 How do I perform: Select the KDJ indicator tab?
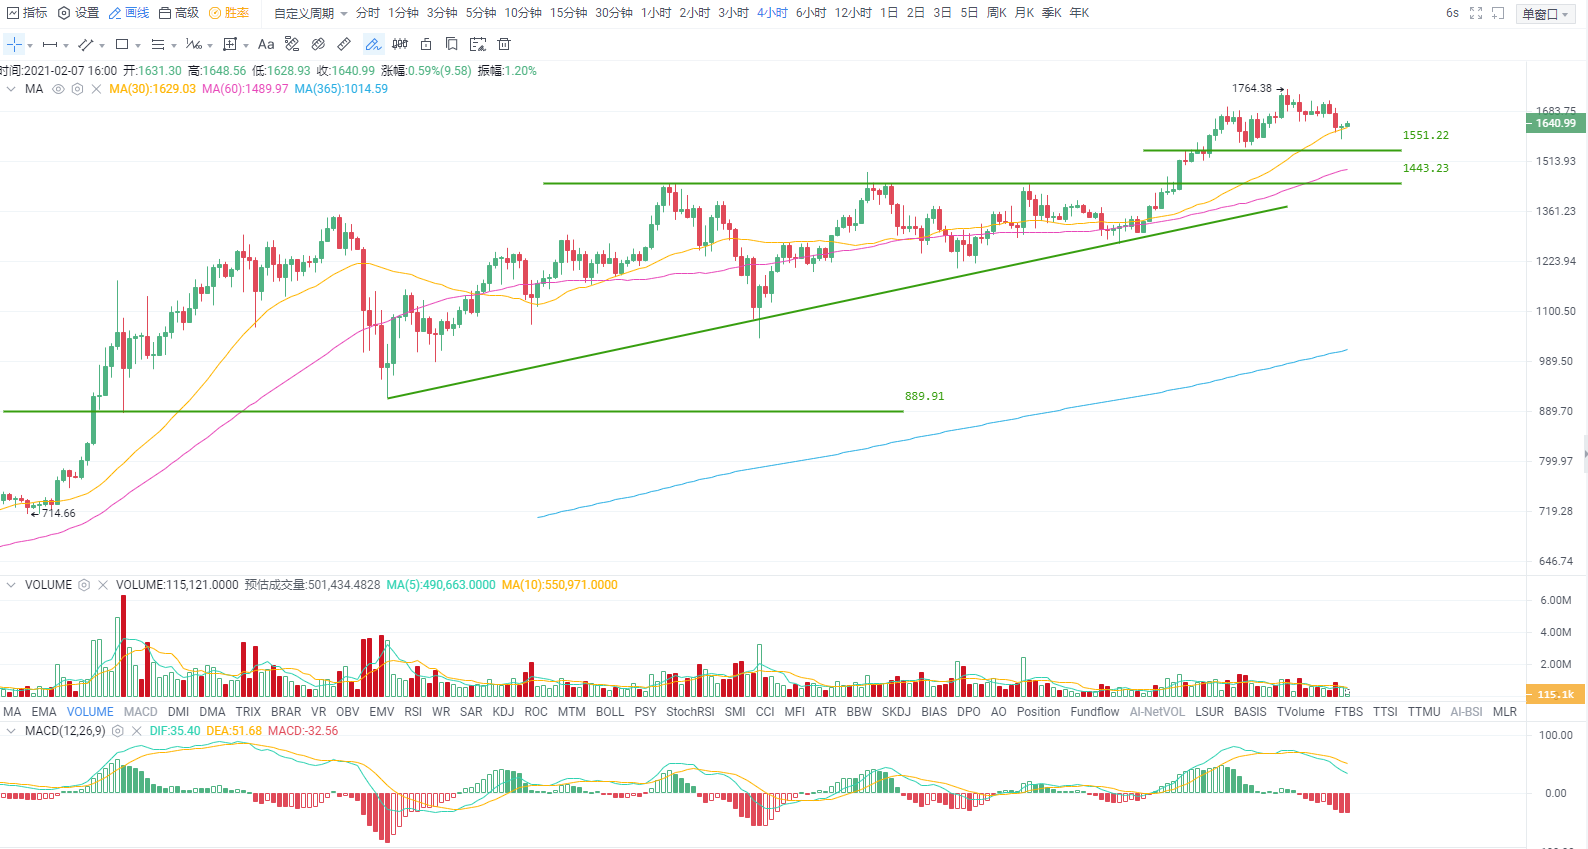(x=503, y=712)
